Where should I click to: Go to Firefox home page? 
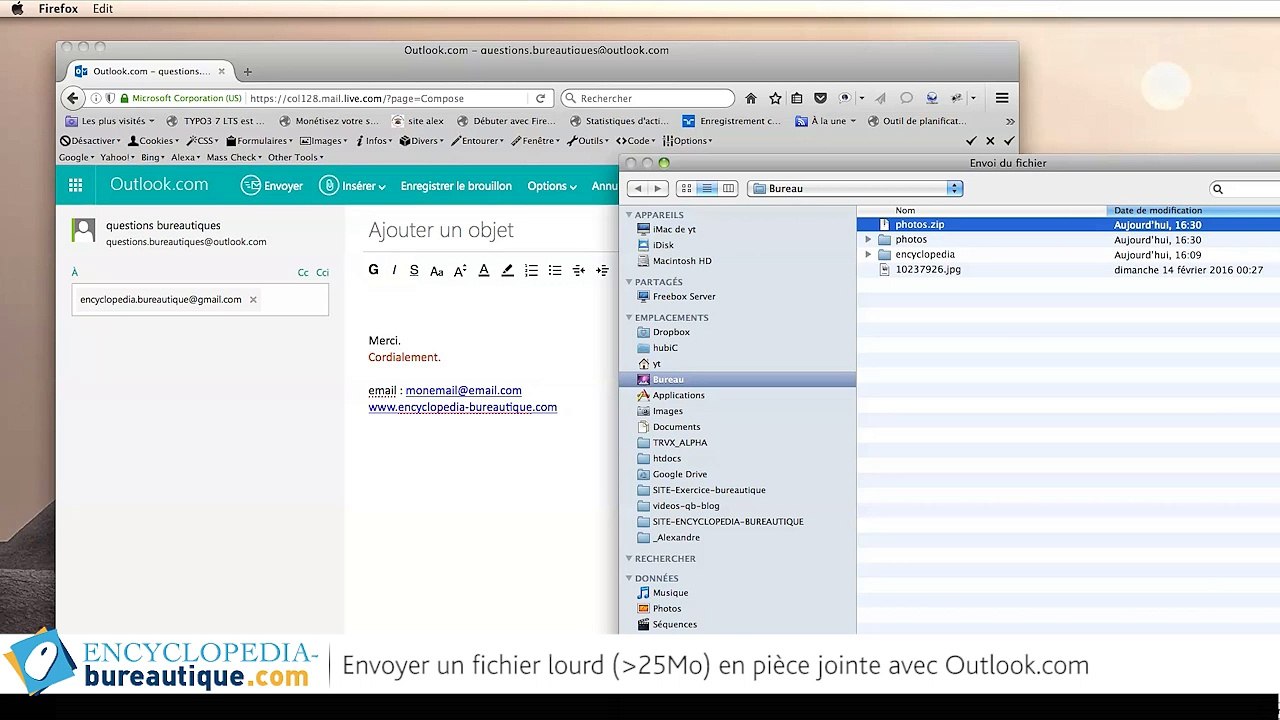pos(751,98)
